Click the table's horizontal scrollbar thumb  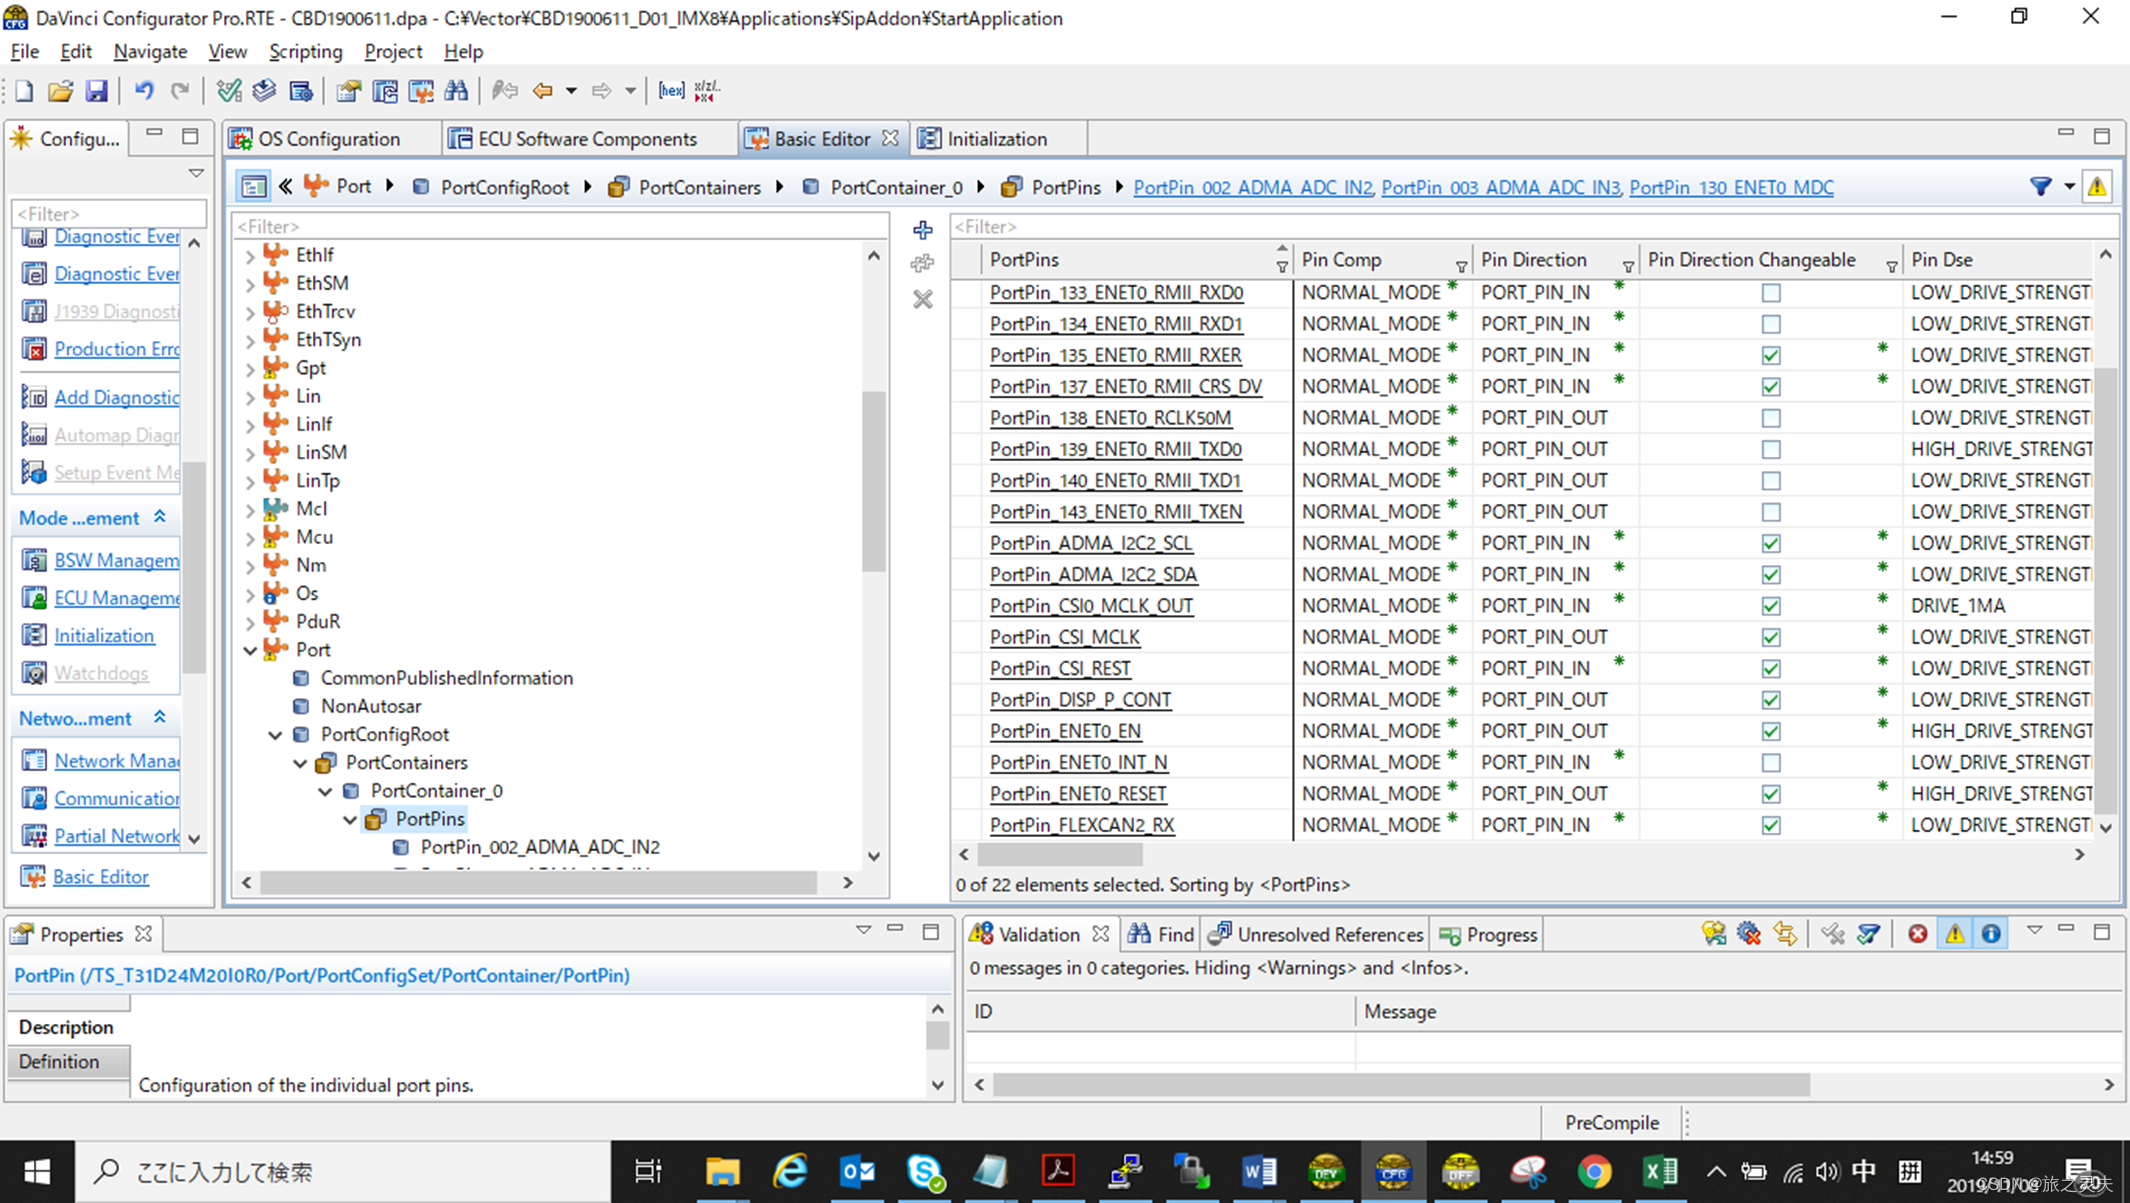tap(1060, 855)
